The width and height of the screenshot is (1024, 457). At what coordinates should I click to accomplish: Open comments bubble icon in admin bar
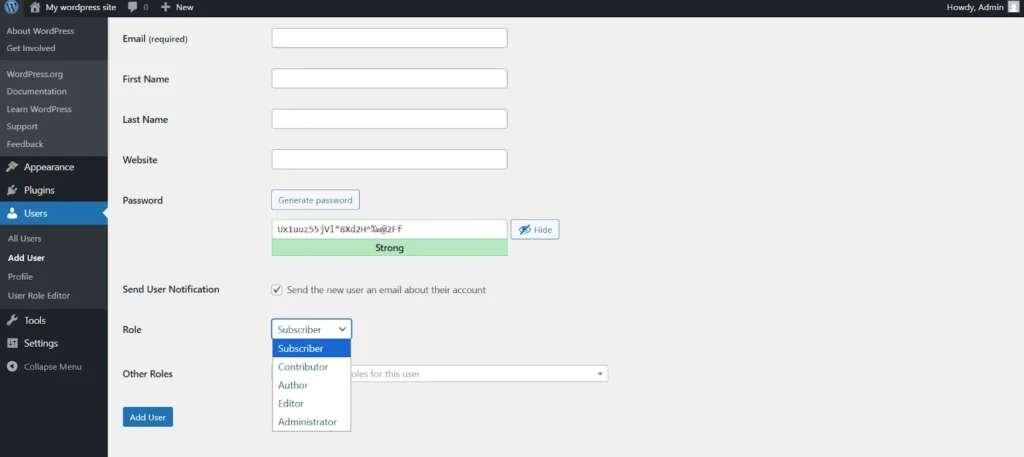(x=133, y=7)
